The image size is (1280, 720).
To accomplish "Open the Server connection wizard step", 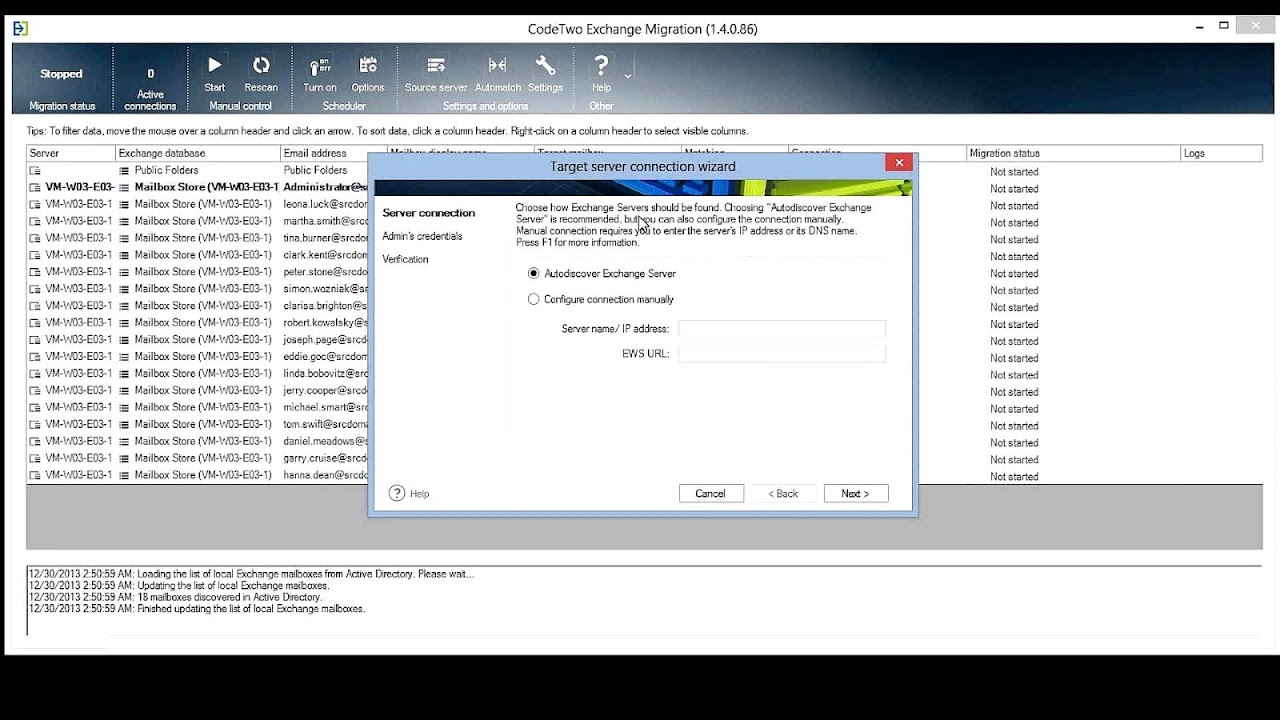I will point(429,213).
